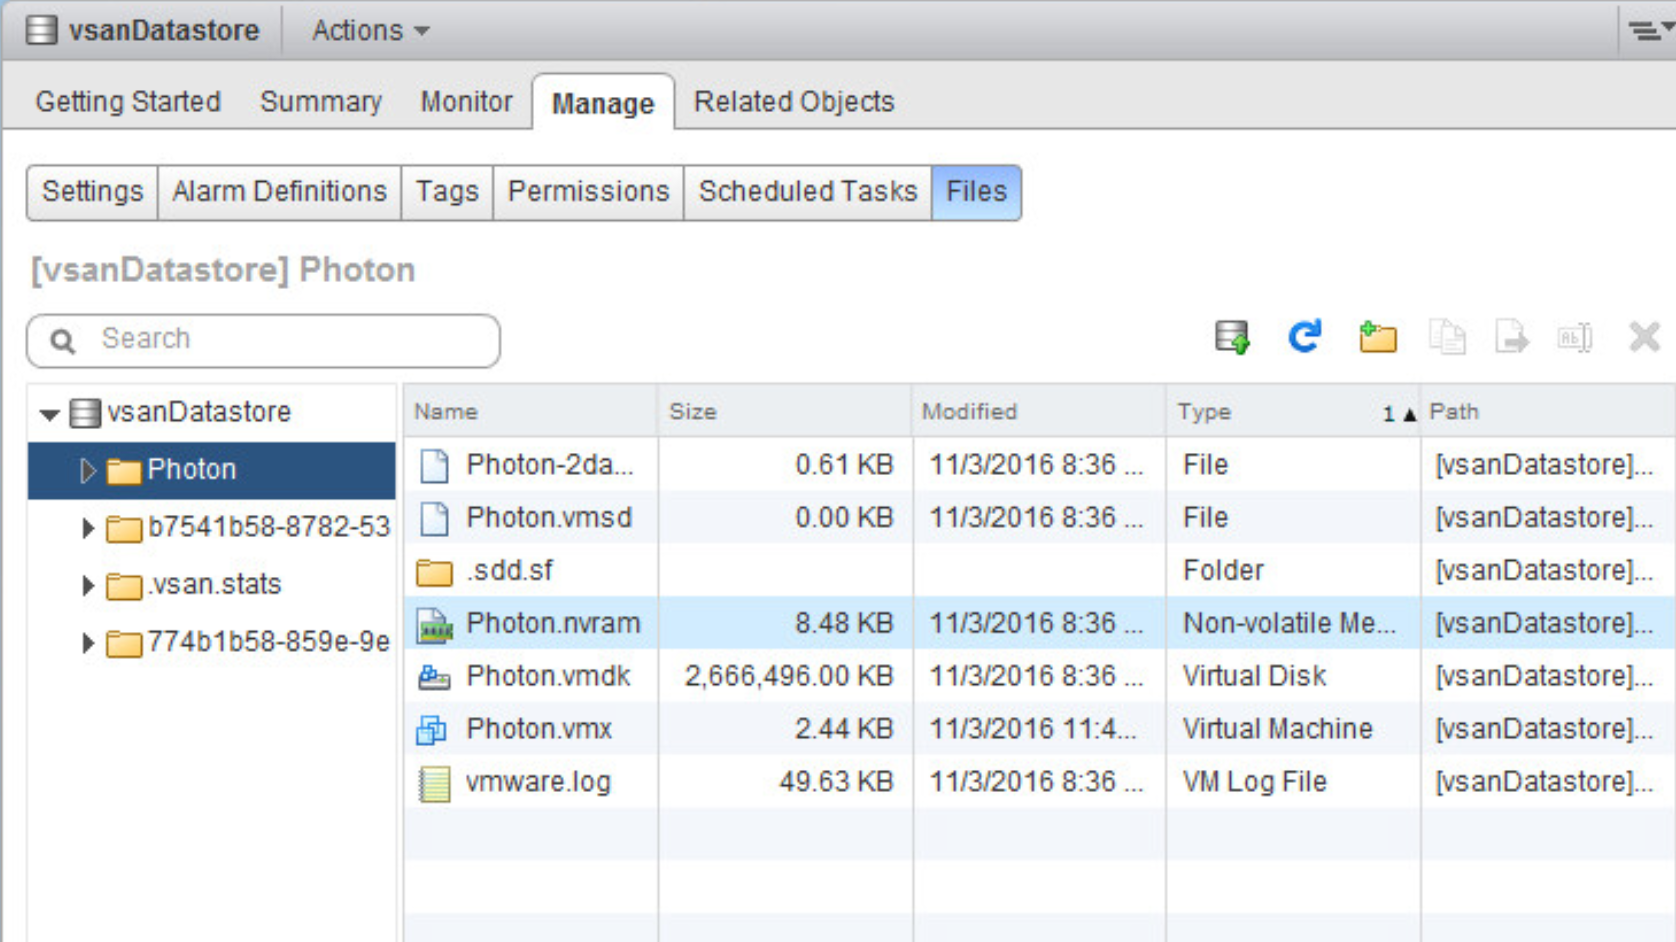Open the Related Objects tab

tap(793, 102)
